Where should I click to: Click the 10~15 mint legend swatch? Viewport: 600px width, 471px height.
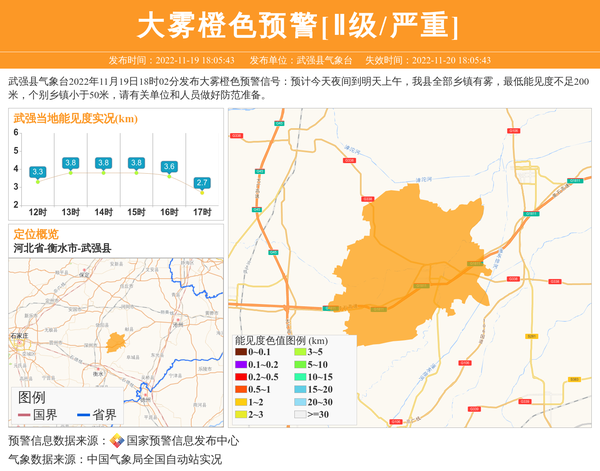click(x=300, y=377)
